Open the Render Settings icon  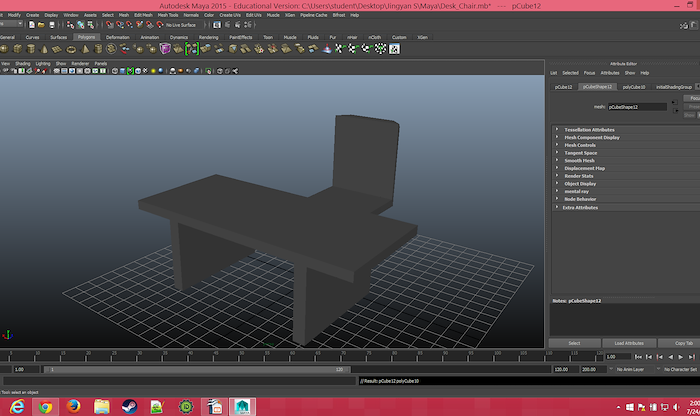tap(248, 25)
